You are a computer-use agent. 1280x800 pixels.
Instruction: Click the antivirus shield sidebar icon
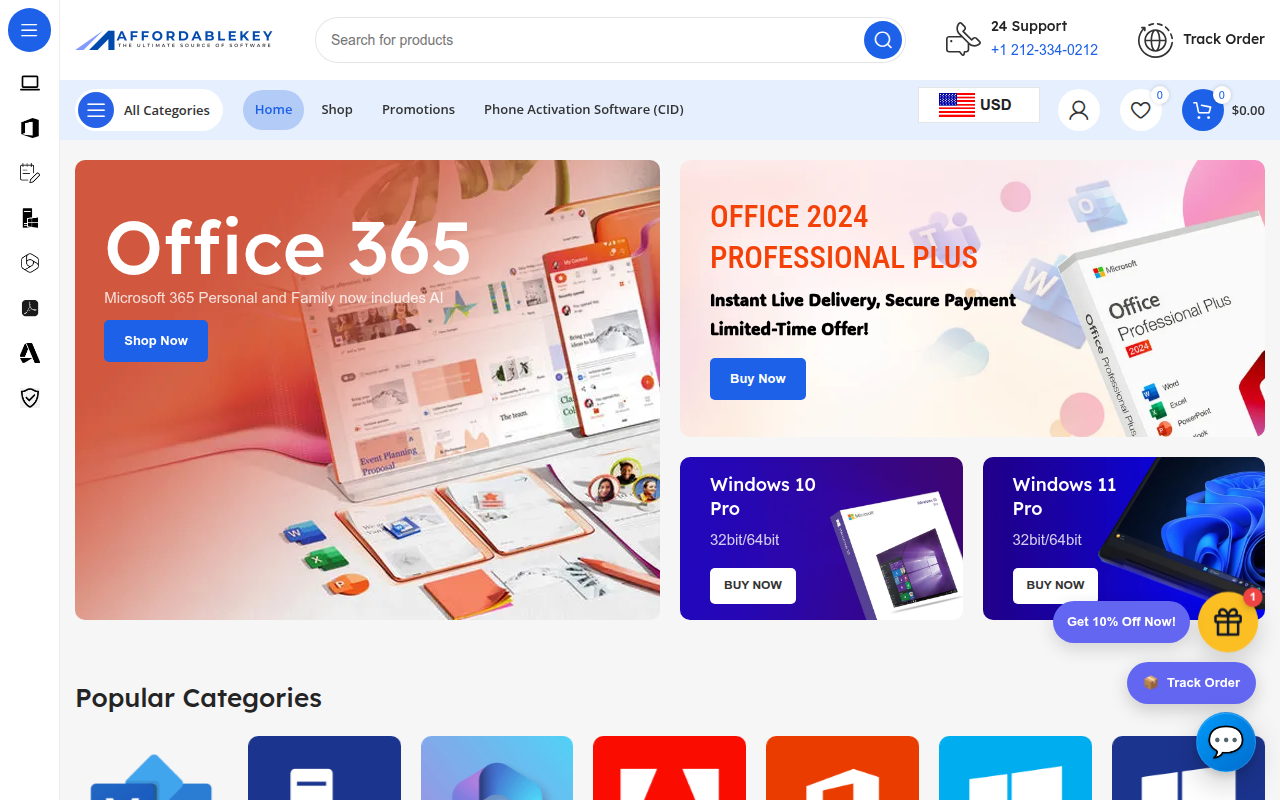(30, 398)
